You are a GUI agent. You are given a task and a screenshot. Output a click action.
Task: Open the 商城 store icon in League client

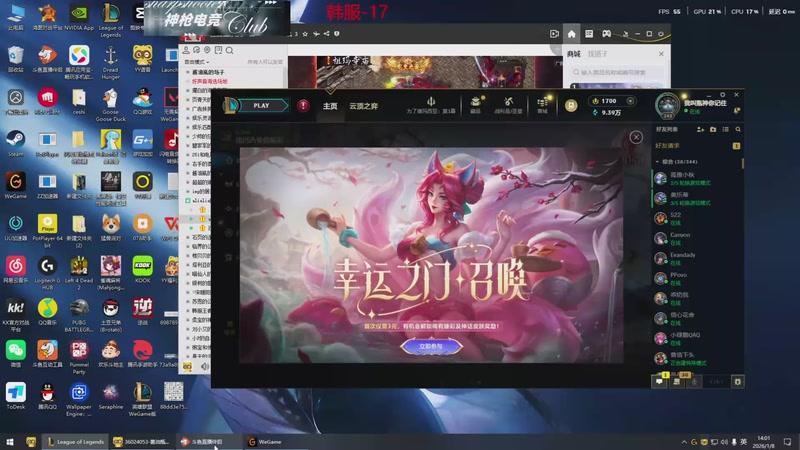pyautogui.click(x=542, y=105)
